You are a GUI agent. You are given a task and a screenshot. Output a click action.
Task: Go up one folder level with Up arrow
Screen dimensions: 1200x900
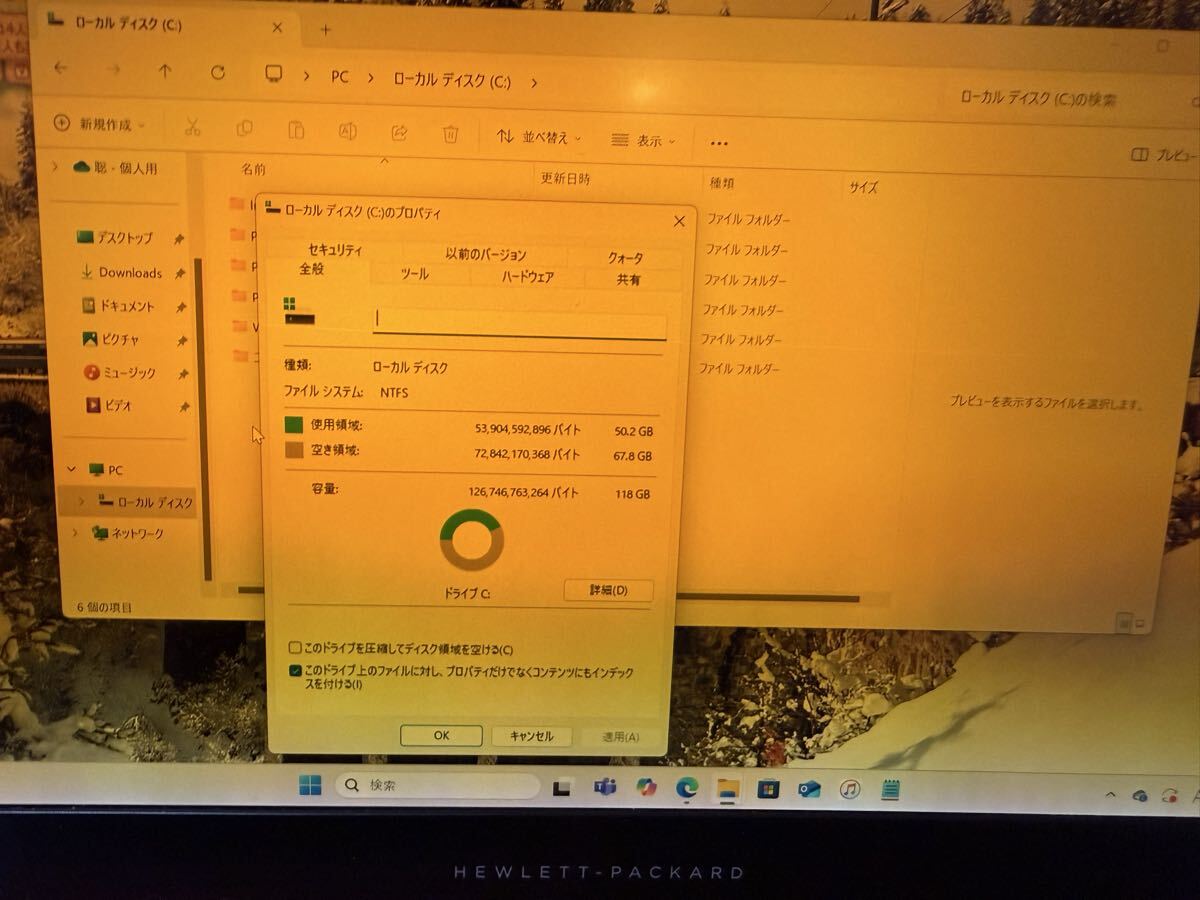[x=165, y=71]
